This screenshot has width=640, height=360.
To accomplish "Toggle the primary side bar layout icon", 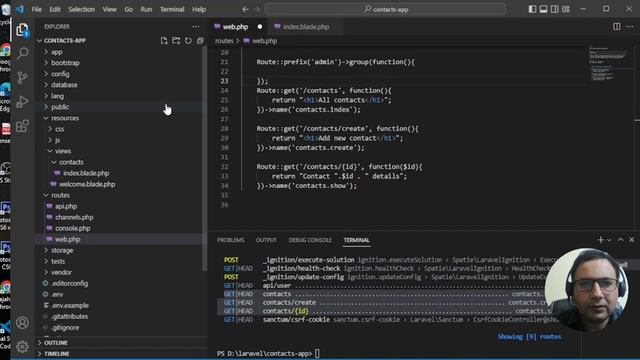I will tap(532, 9).
